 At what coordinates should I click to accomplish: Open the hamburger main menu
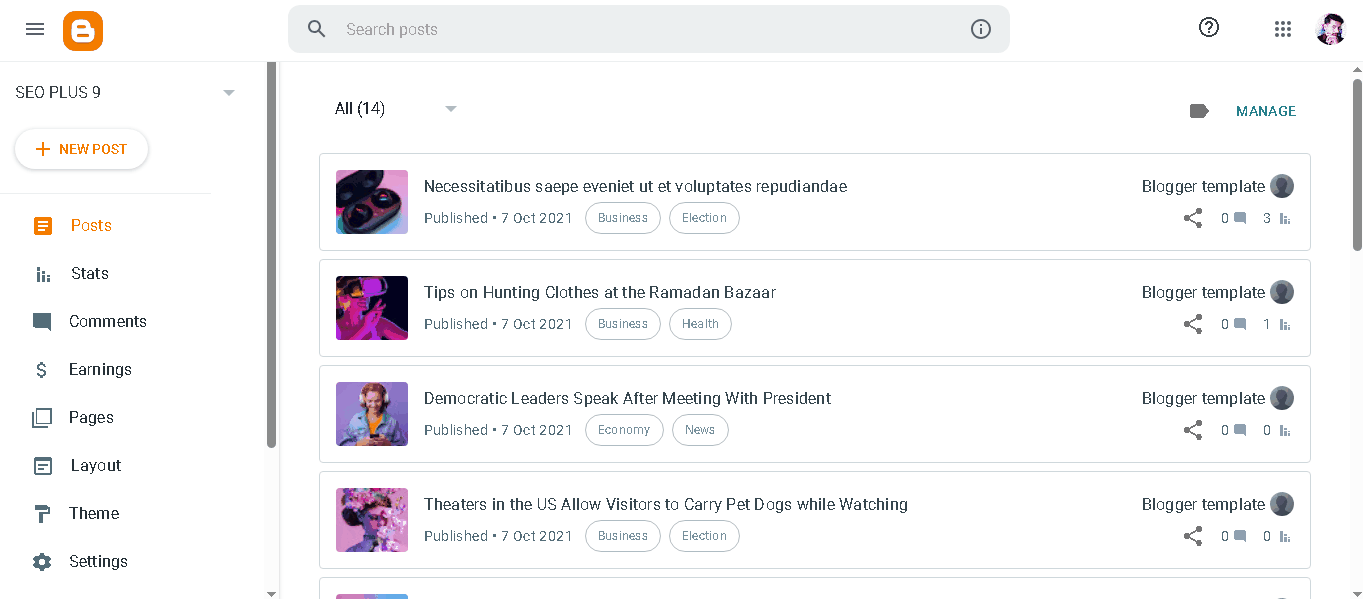click(x=35, y=30)
